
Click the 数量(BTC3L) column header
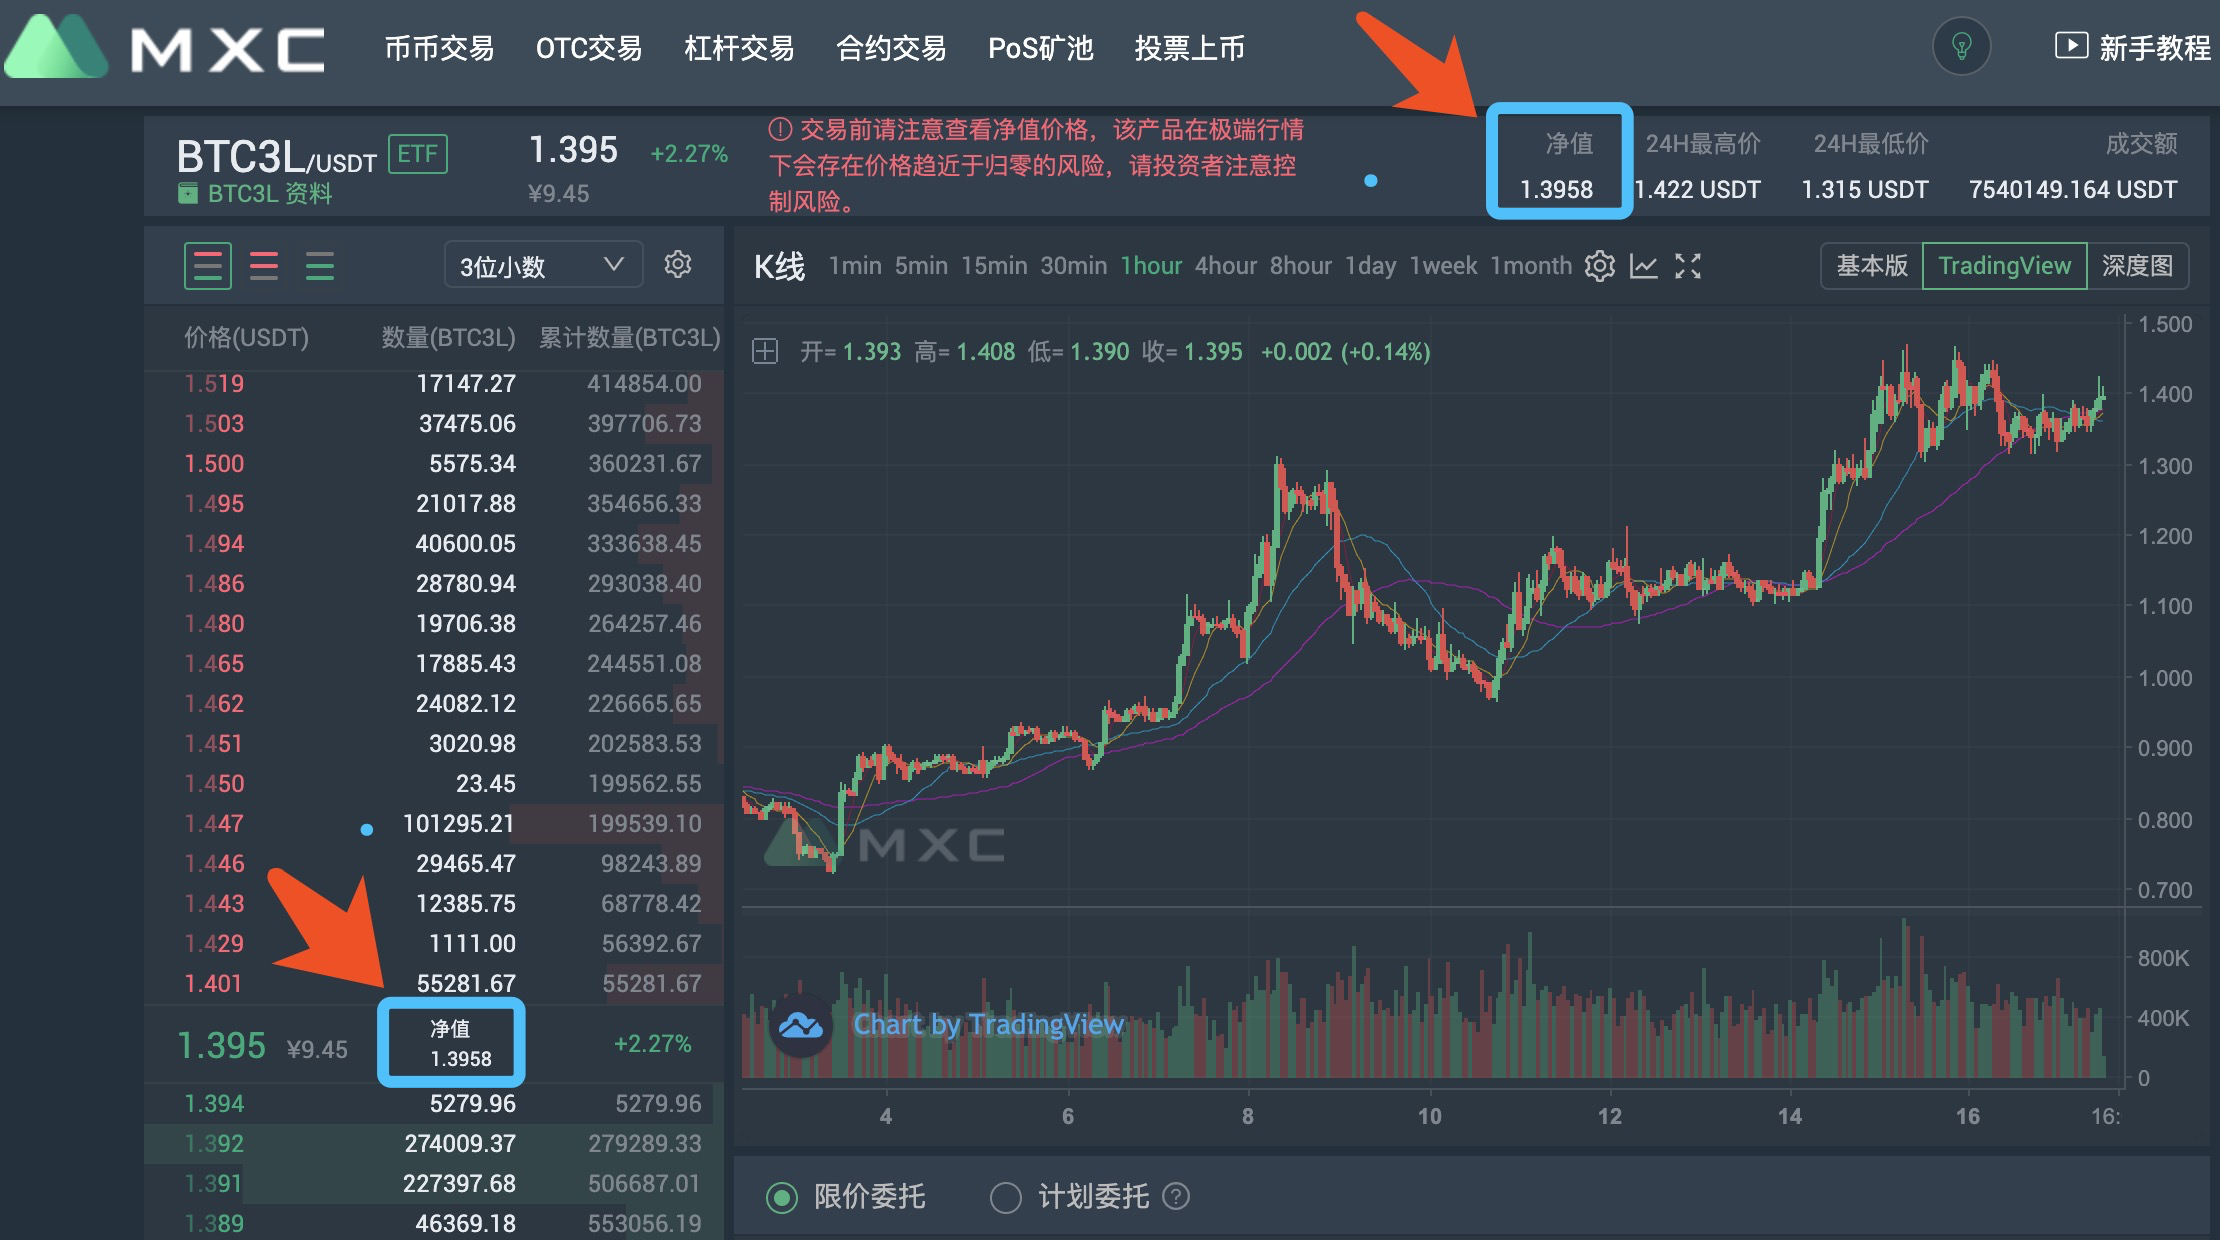[448, 338]
